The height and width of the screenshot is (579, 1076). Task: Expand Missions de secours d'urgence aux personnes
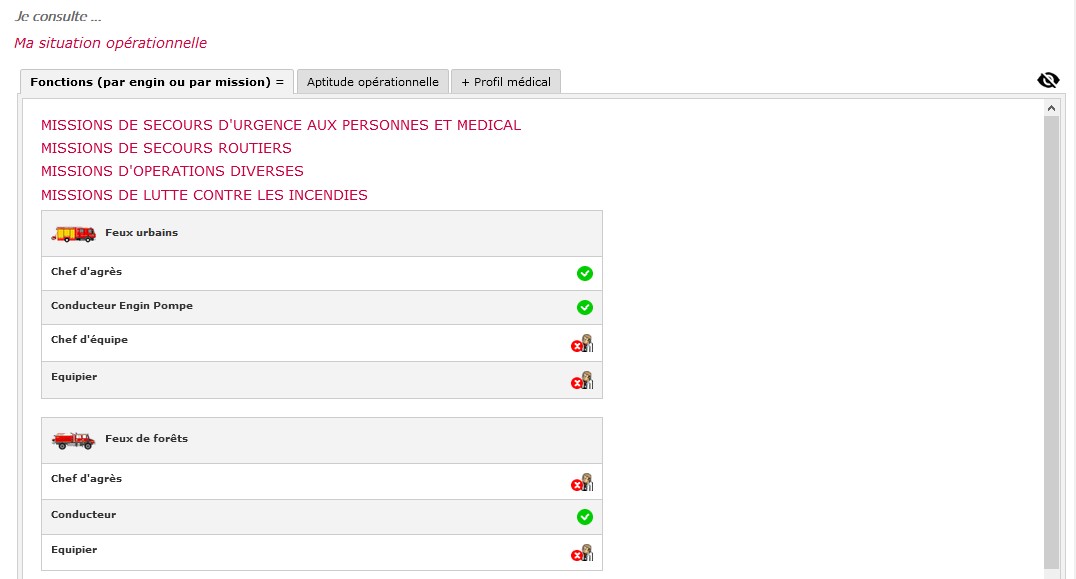281,125
